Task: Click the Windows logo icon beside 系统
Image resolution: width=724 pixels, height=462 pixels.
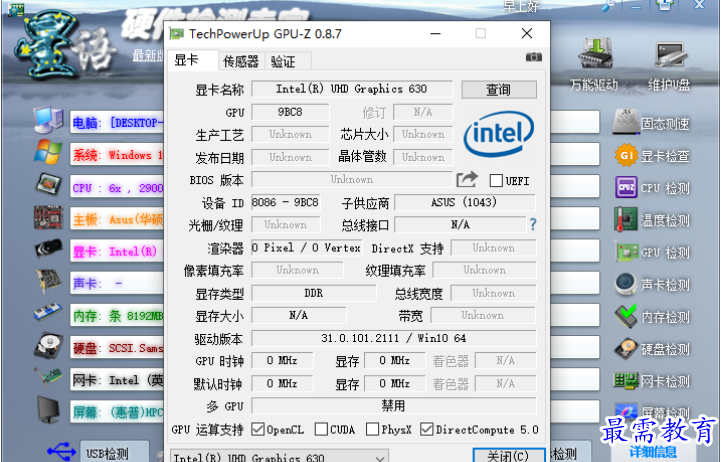Action: [48, 151]
